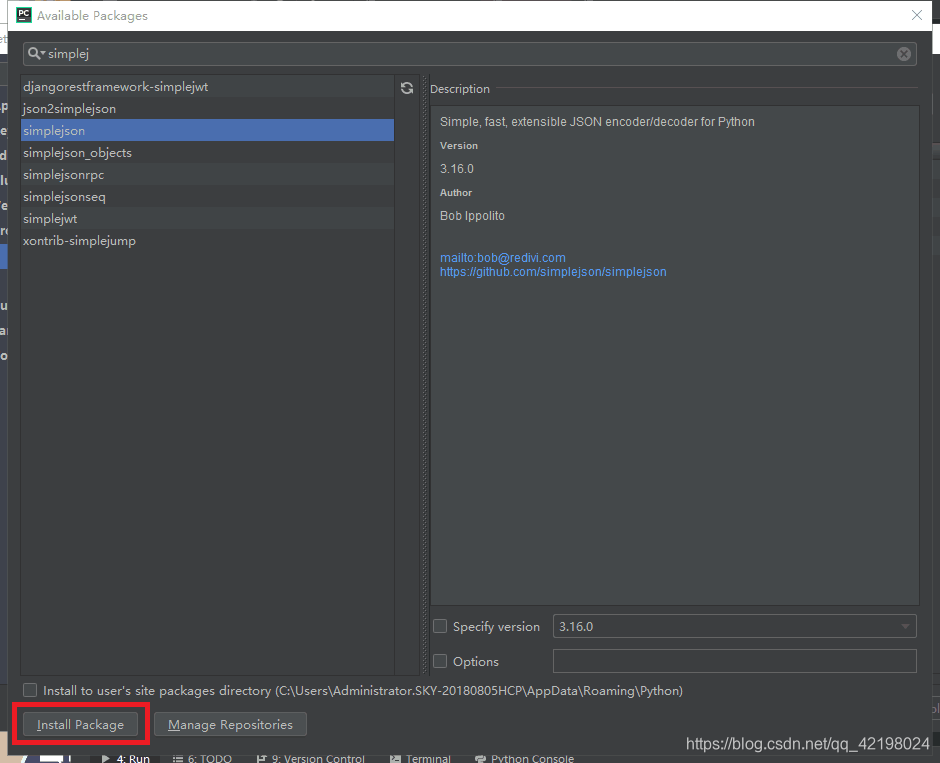Close the Available Packages dialog
The height and width of the screenshot is (763, 940).
[917, 15]
